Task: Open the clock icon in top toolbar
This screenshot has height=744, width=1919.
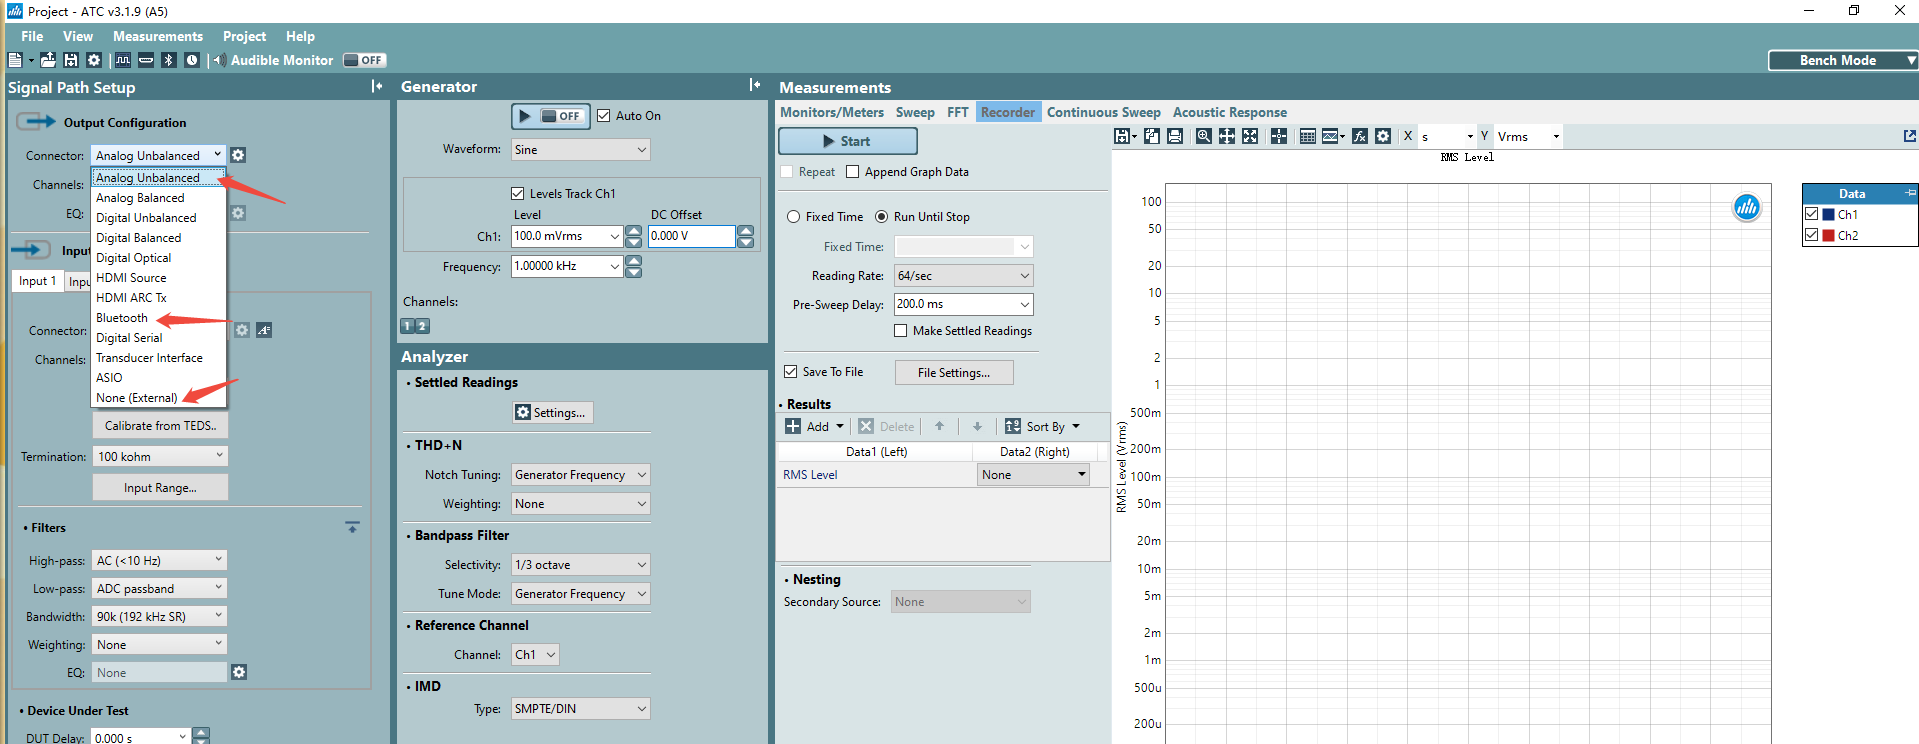Action: (192, 60)
